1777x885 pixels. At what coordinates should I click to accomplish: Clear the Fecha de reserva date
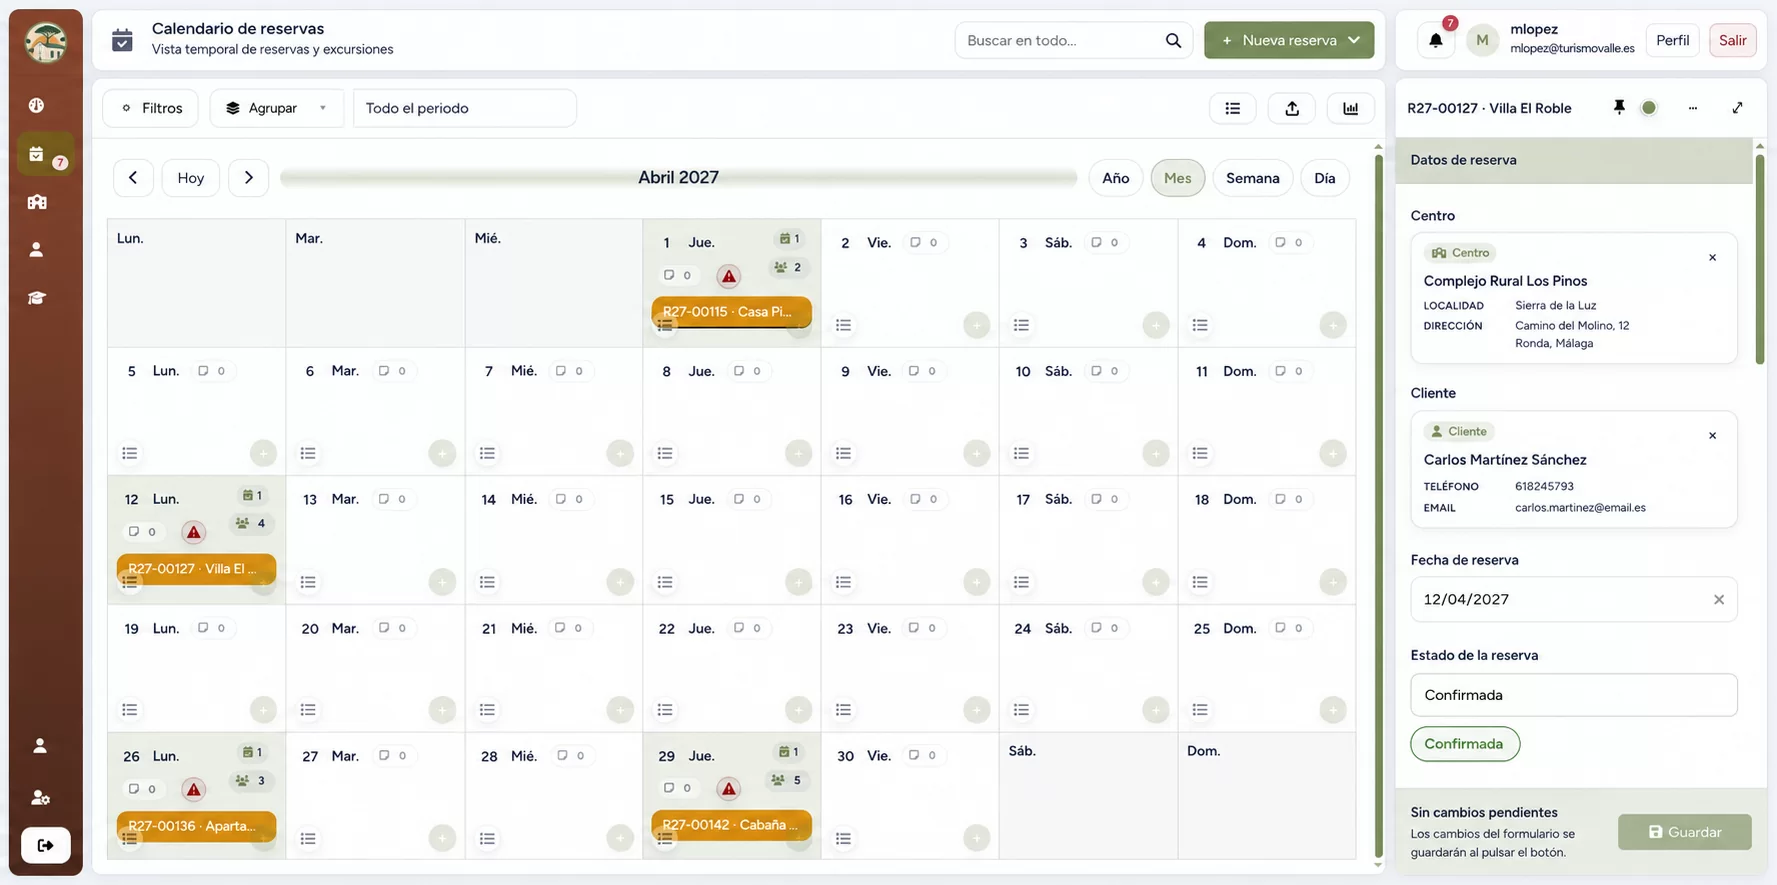tap(1719, 600)
